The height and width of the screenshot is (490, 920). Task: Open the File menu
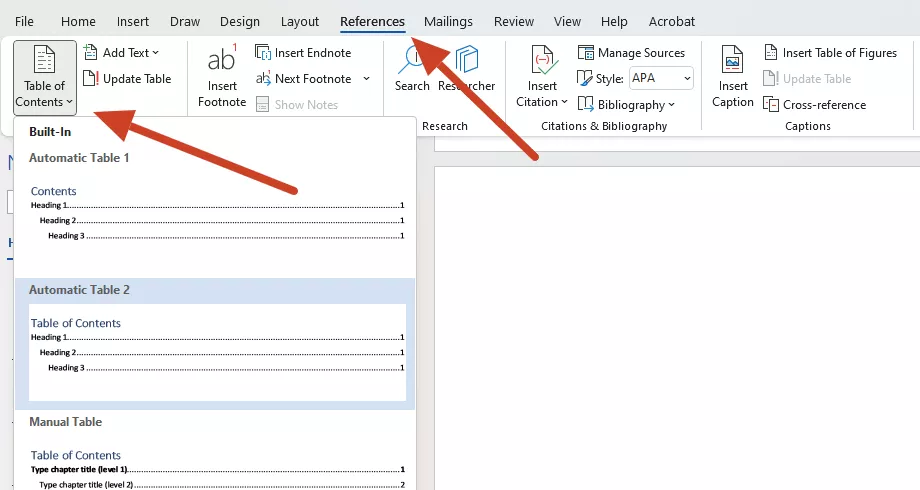pyautogui.click(x=24, y=22)
